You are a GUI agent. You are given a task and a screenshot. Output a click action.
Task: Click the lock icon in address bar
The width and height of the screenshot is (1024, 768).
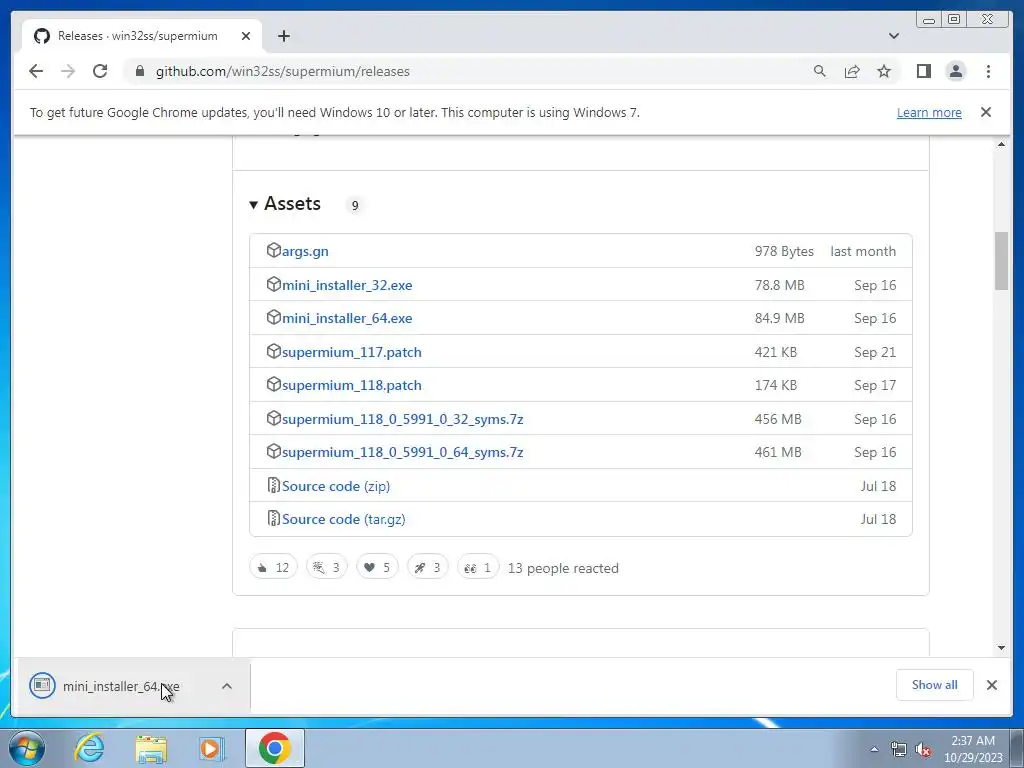(x=140, y=71)
